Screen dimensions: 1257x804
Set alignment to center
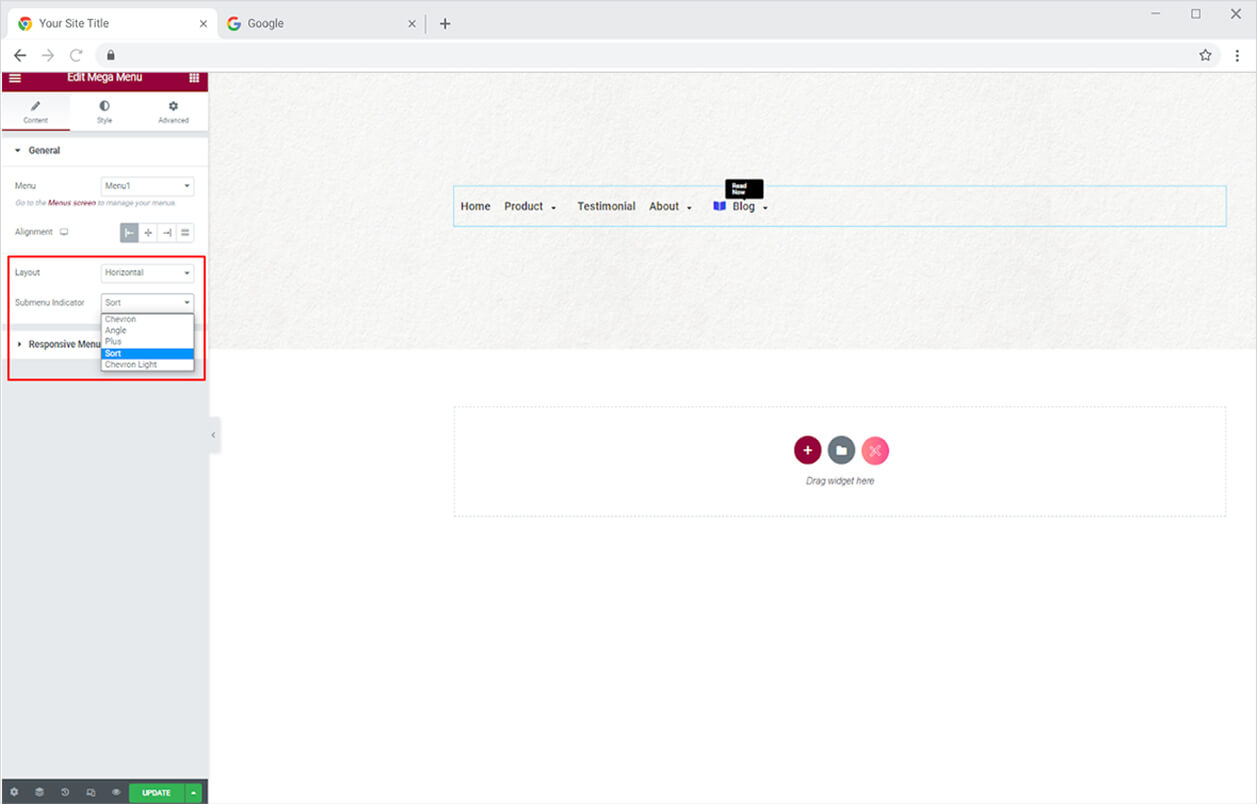coord(148,232)
